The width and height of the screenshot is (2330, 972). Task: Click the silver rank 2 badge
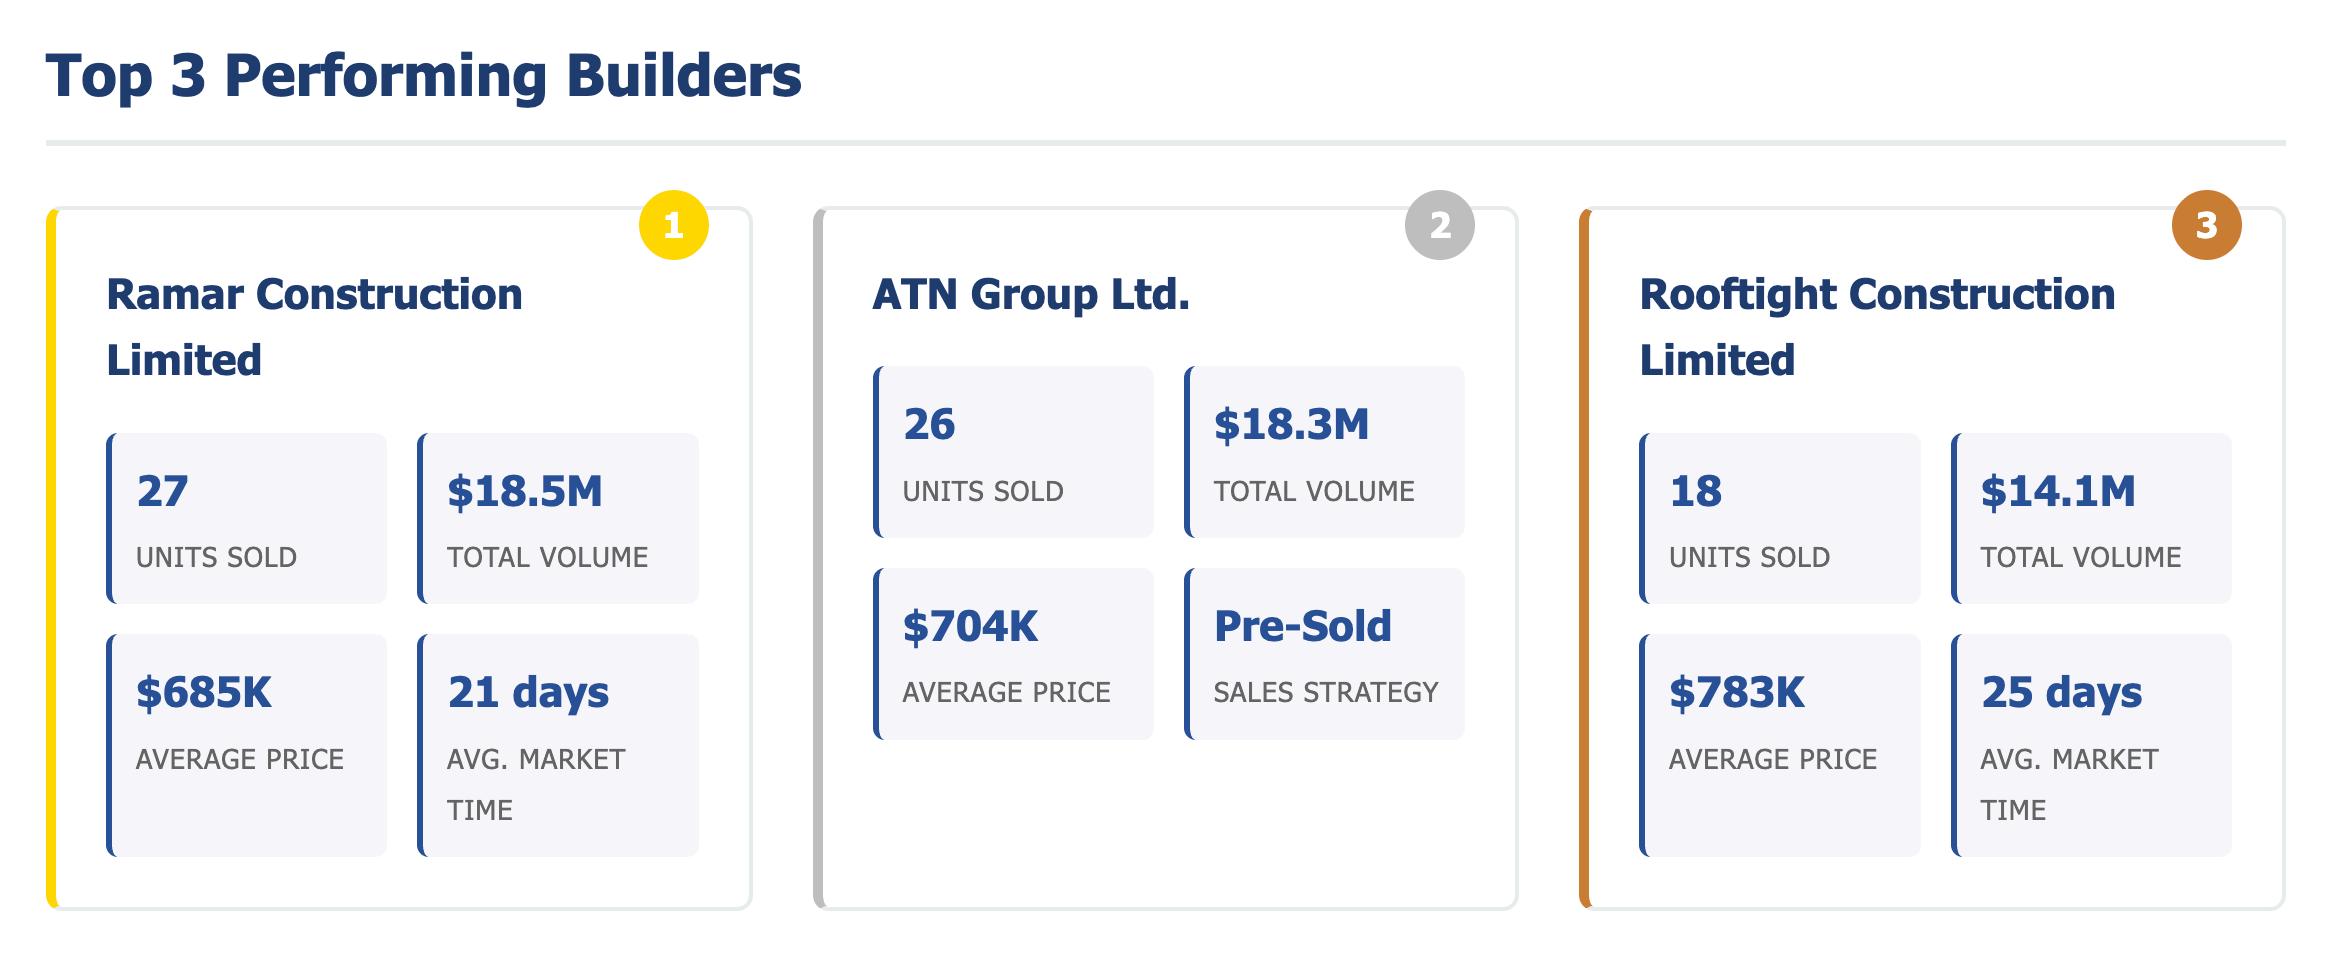(1439, 225)
